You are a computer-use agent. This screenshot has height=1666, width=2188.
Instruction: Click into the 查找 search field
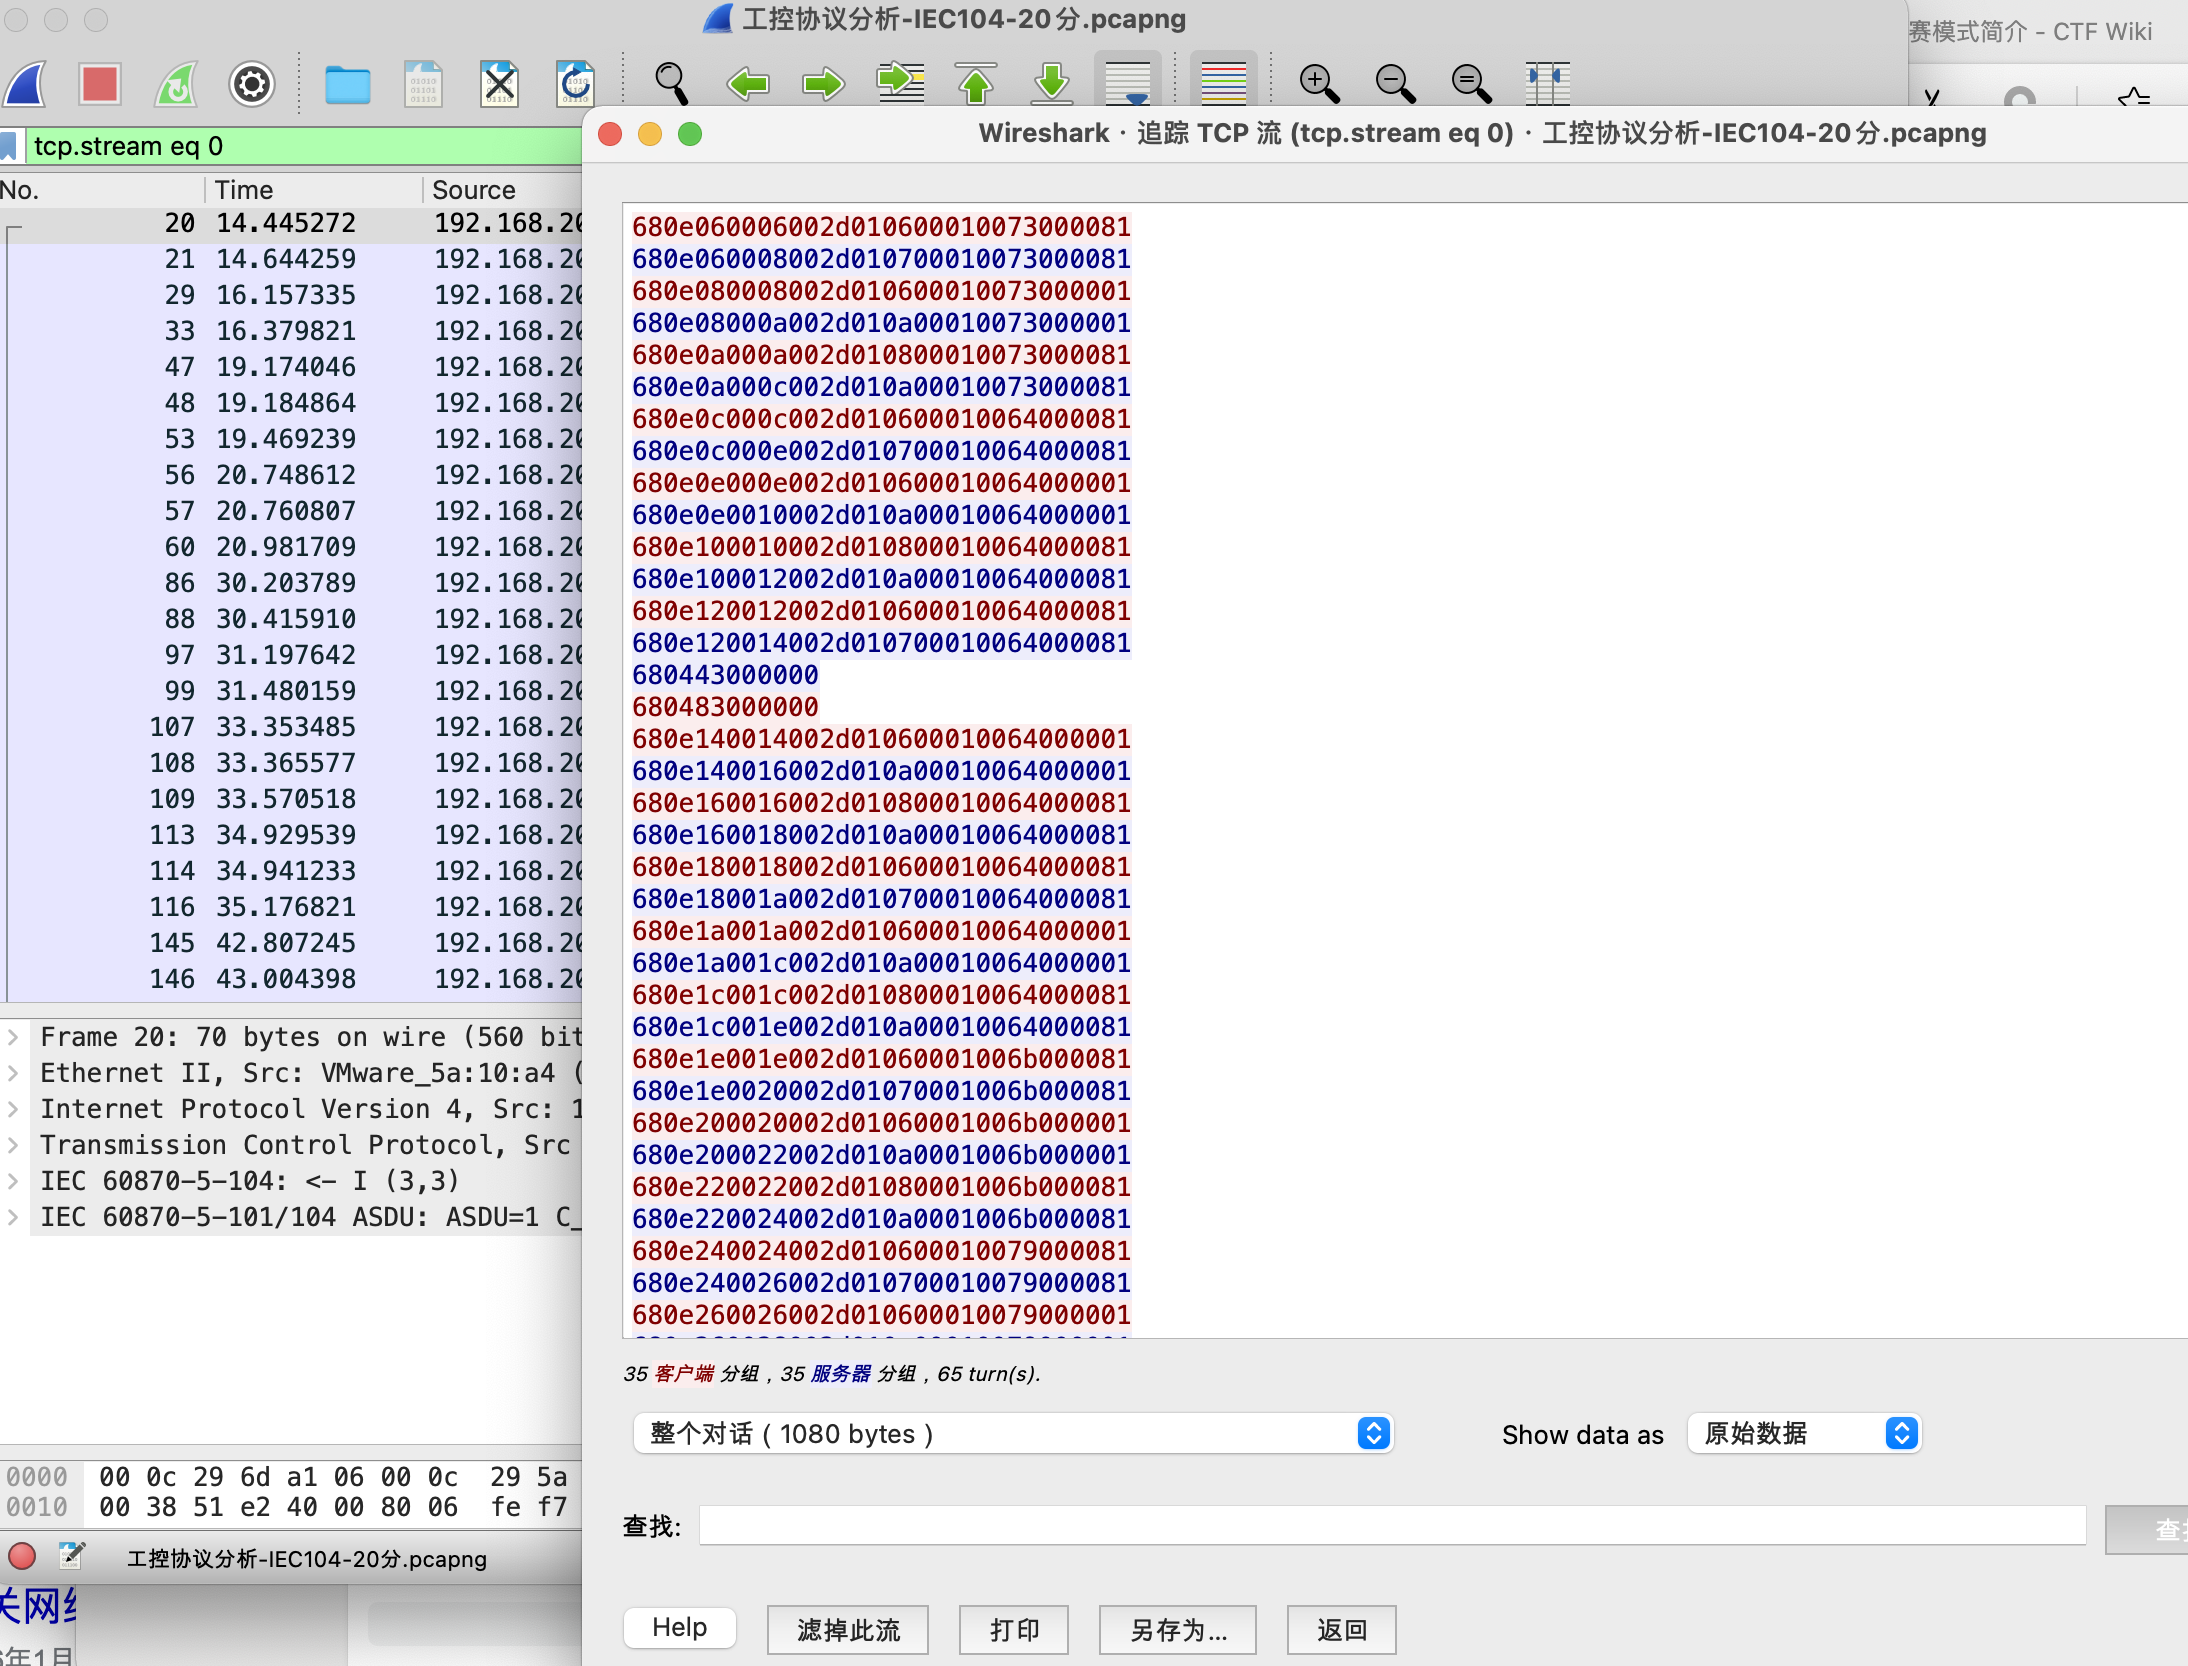[x=1391, y=1526]
